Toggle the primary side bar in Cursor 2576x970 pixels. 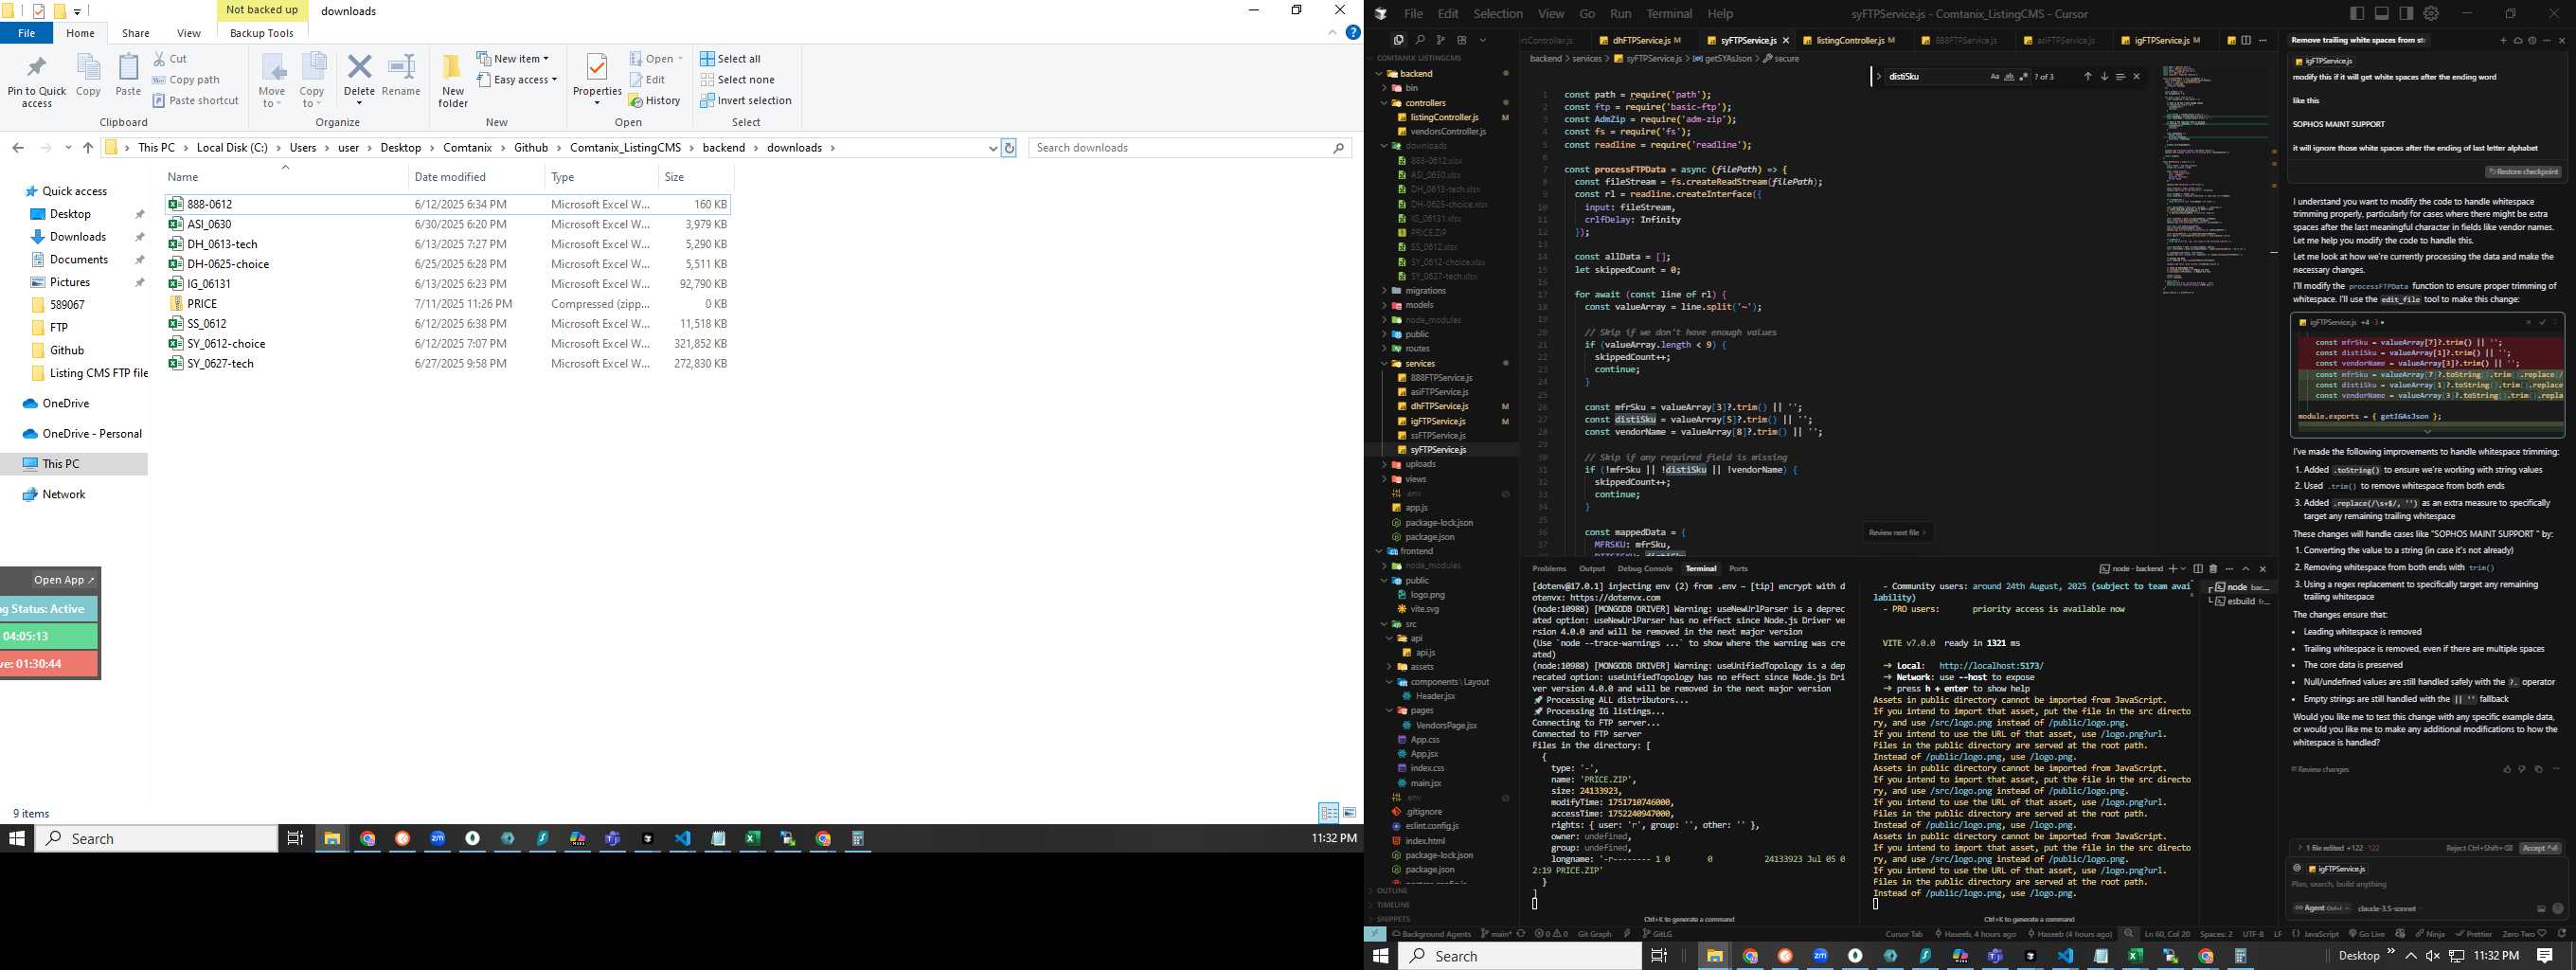[2357, 13]
